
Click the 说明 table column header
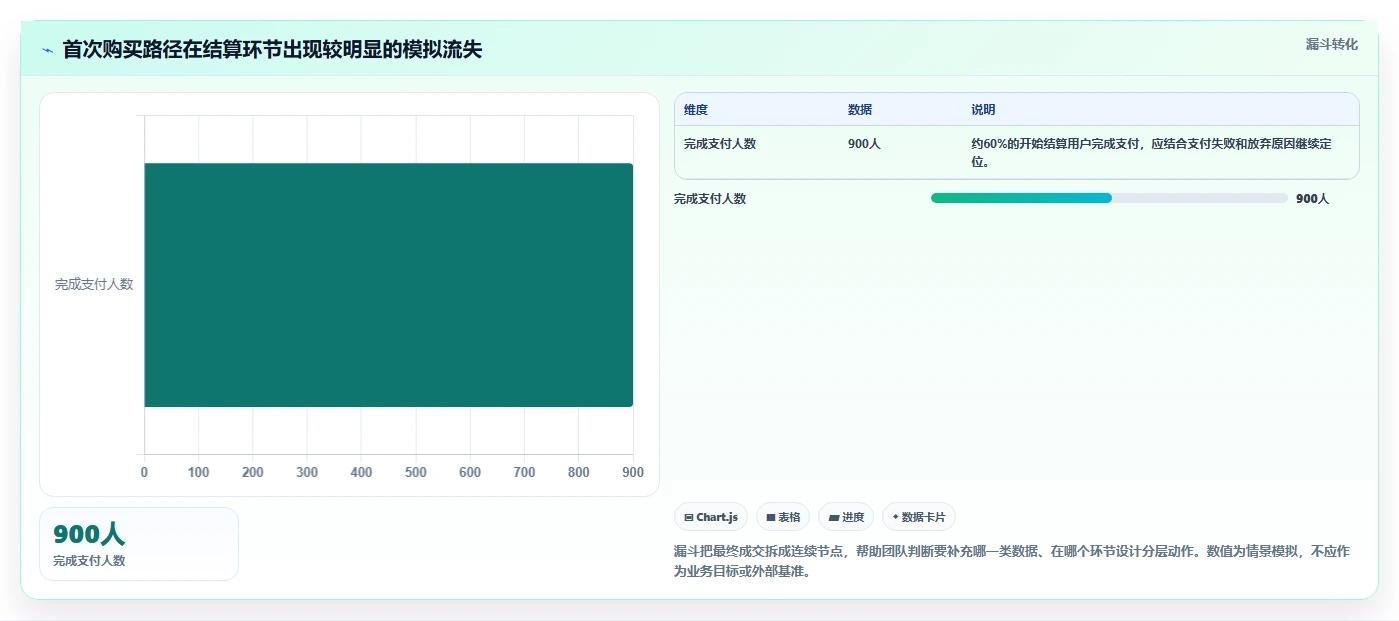click(983, 110)
